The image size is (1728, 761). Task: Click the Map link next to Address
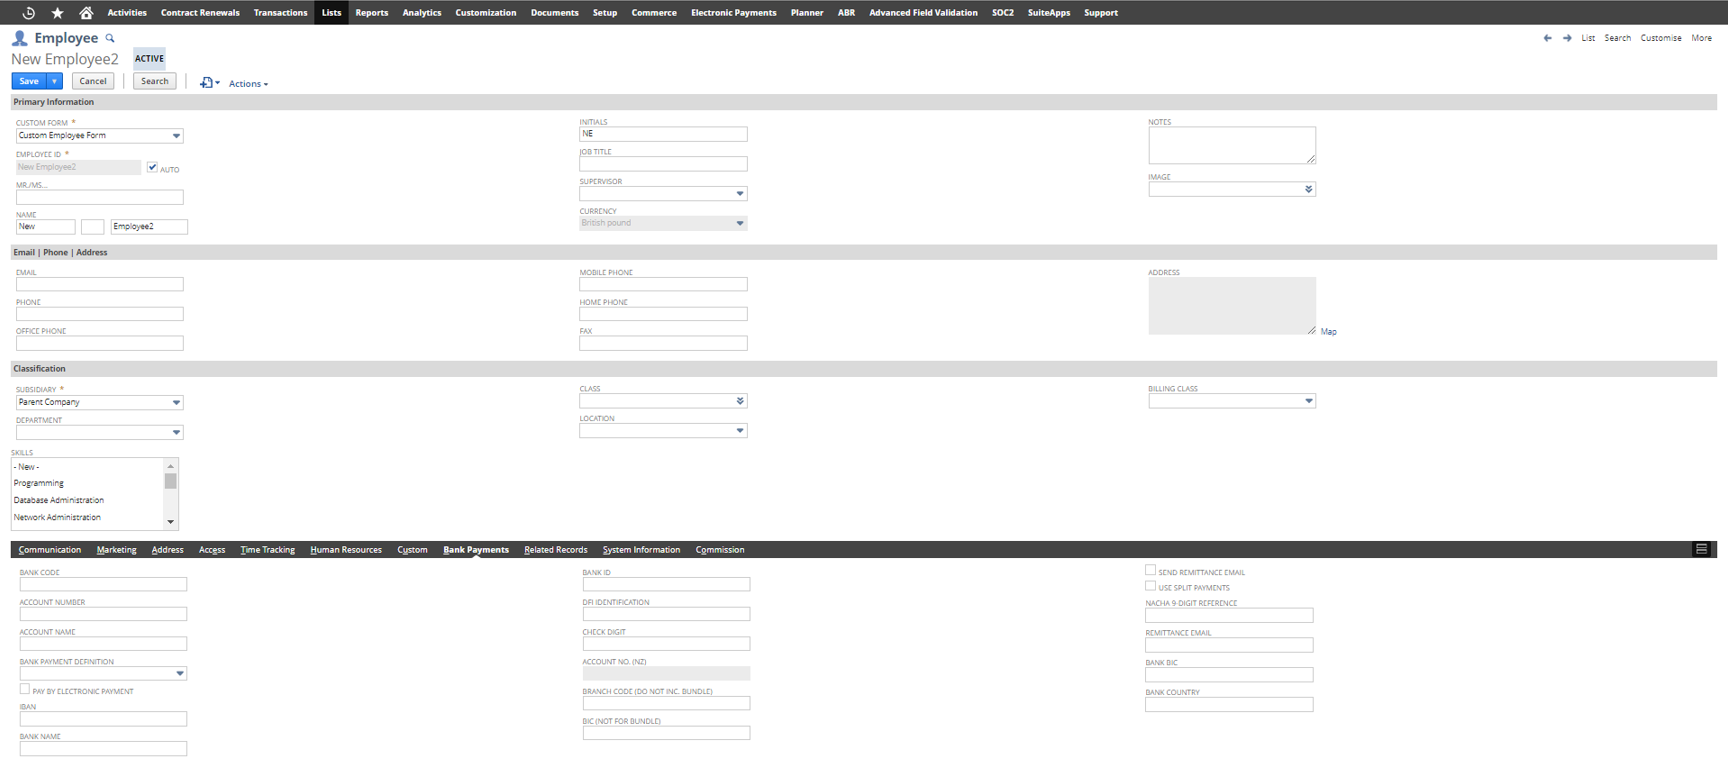[x=1328, y=331]
